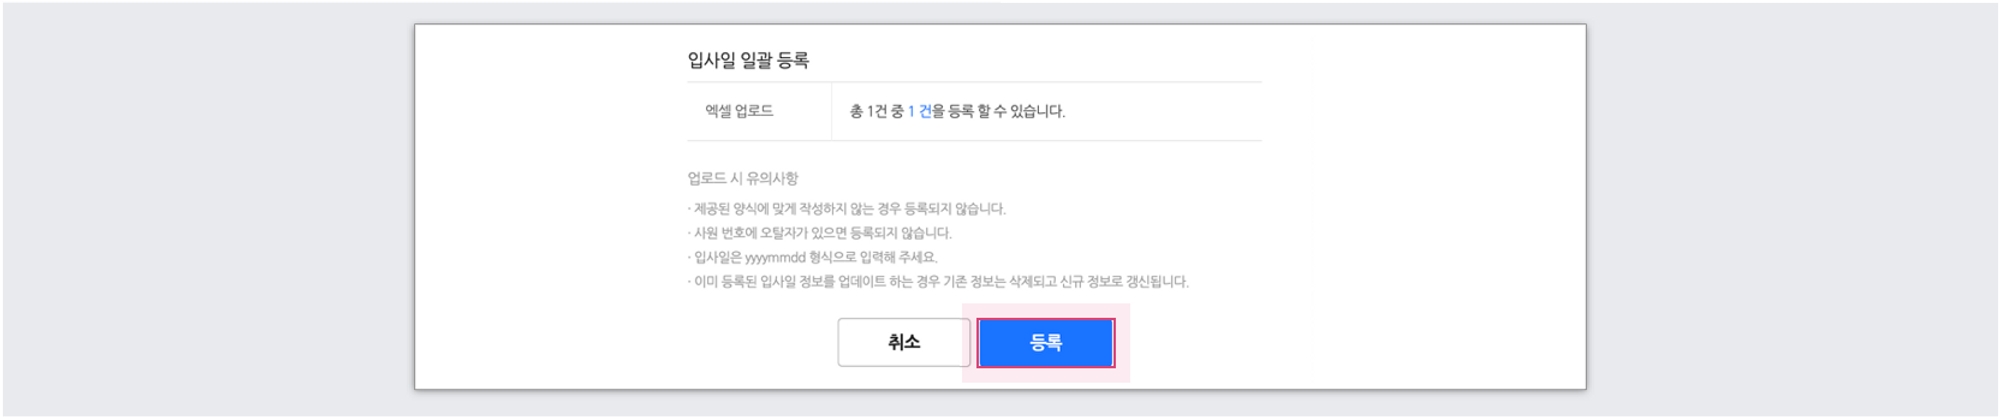Click the 입사일 일괄 등록 dialog title

pyautogui.click(x=748, y=60)
